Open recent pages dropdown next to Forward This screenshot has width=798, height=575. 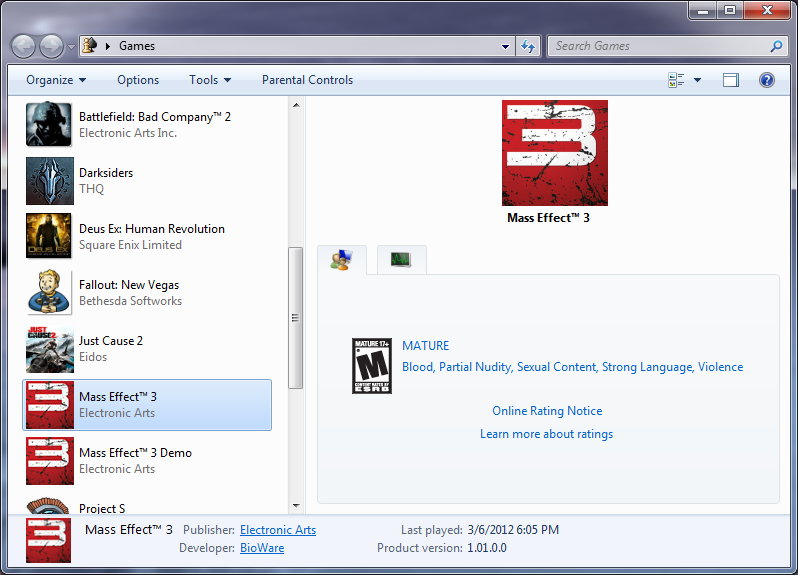tap(71, 47)
